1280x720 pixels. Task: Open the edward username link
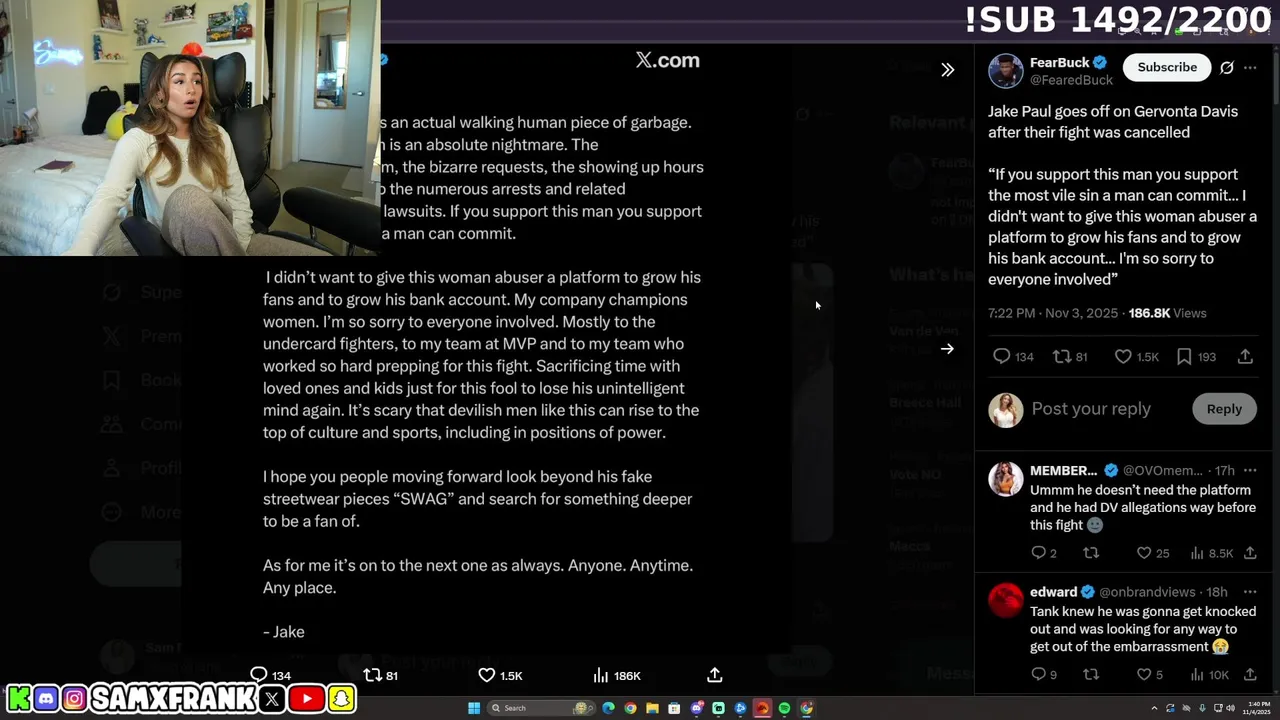coord(1053,592)
